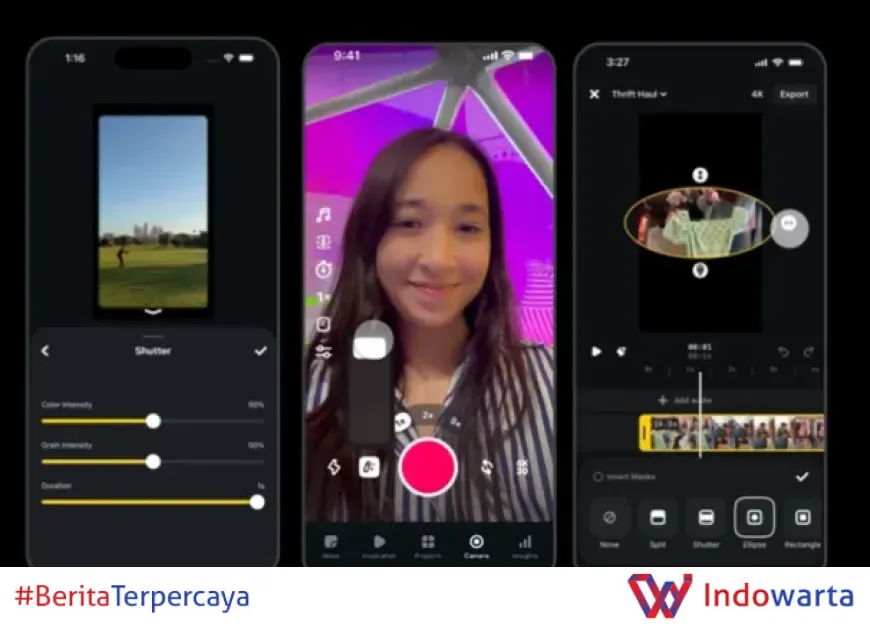The image size is (870, 624).
Task: Enable the Invert Masks option
Action: coord(598,477)
